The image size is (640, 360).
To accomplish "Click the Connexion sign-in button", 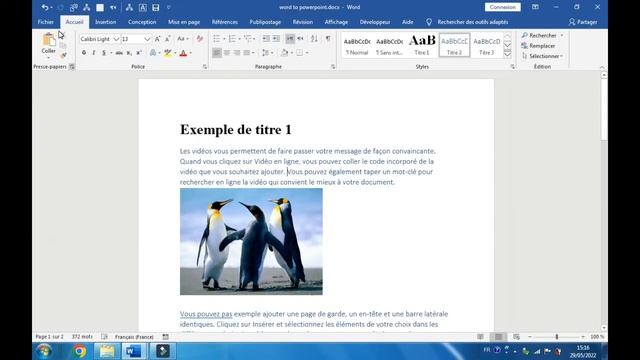I will (x=502, y=7).
